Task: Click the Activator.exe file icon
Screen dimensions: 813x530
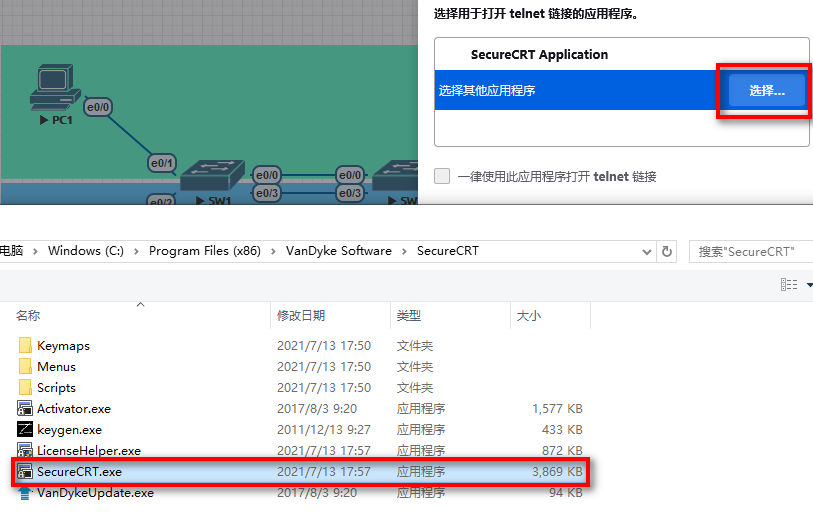Action: coord(24,409)
